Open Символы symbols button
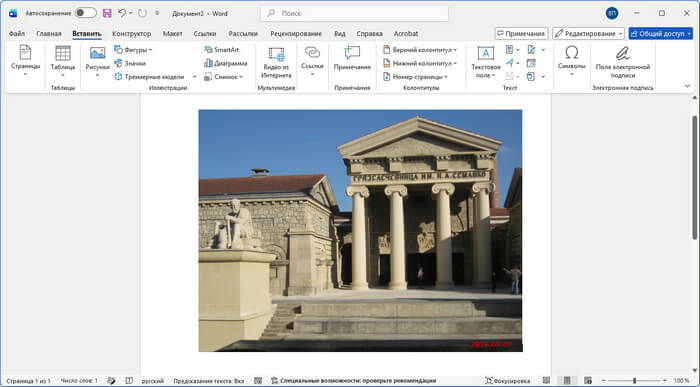Image resolution: width=700 pixels, height=387 pixels. point(571,61)
